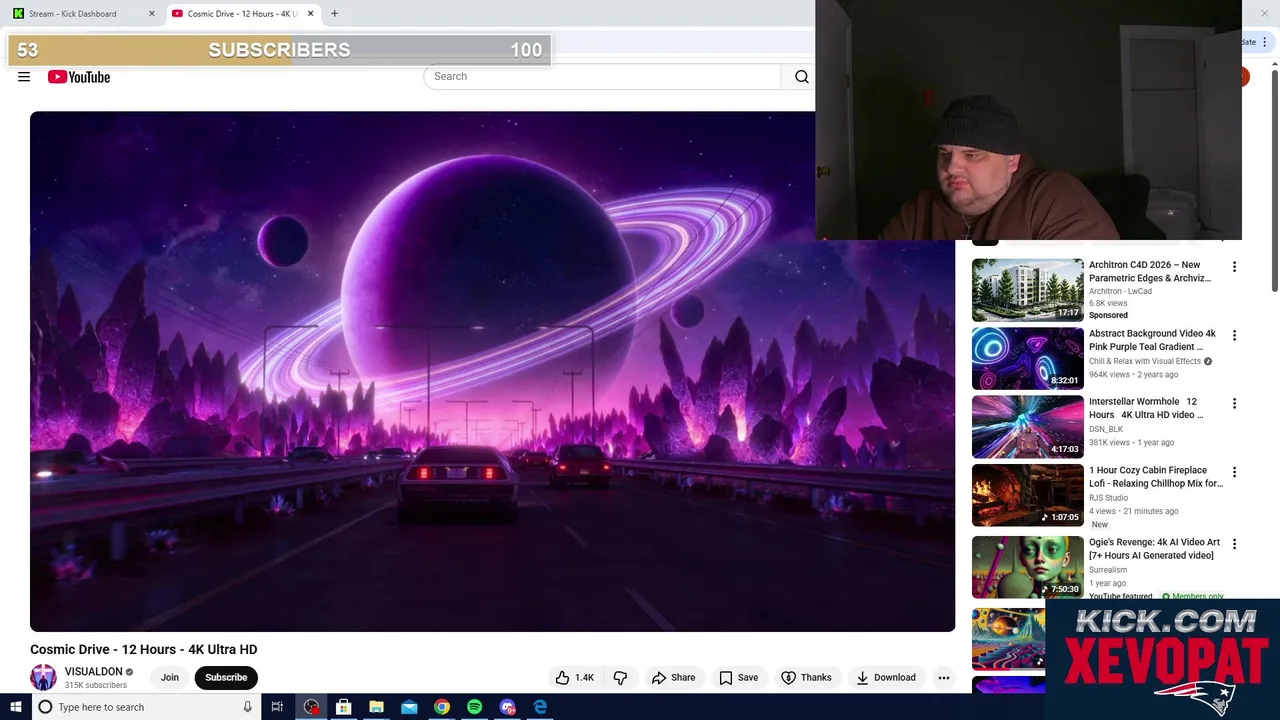Open the Ogie's Revenge video thumbnail
Image resolution: width=1280 pixels, height=720 pixels.
(x=1027, y=567)
